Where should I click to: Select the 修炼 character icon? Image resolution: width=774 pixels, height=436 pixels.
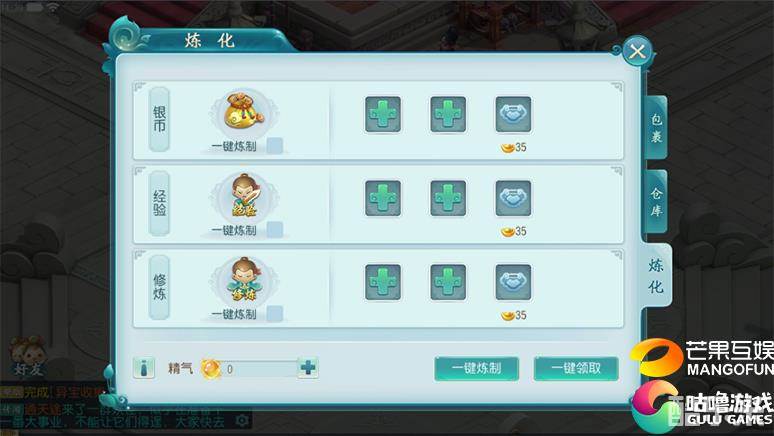point(245,279)
